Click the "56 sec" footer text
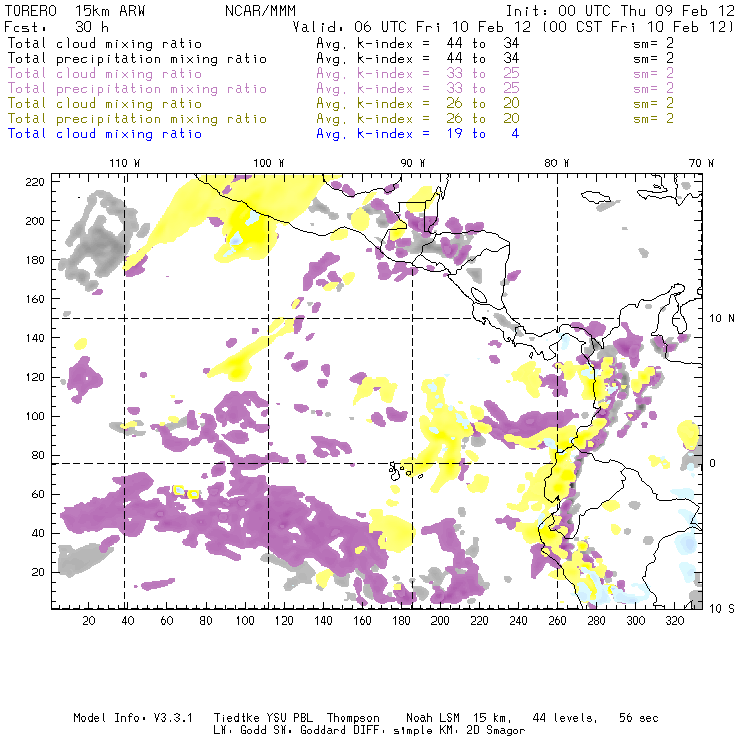Screen dimensions: 740x740 pos(639,718)
